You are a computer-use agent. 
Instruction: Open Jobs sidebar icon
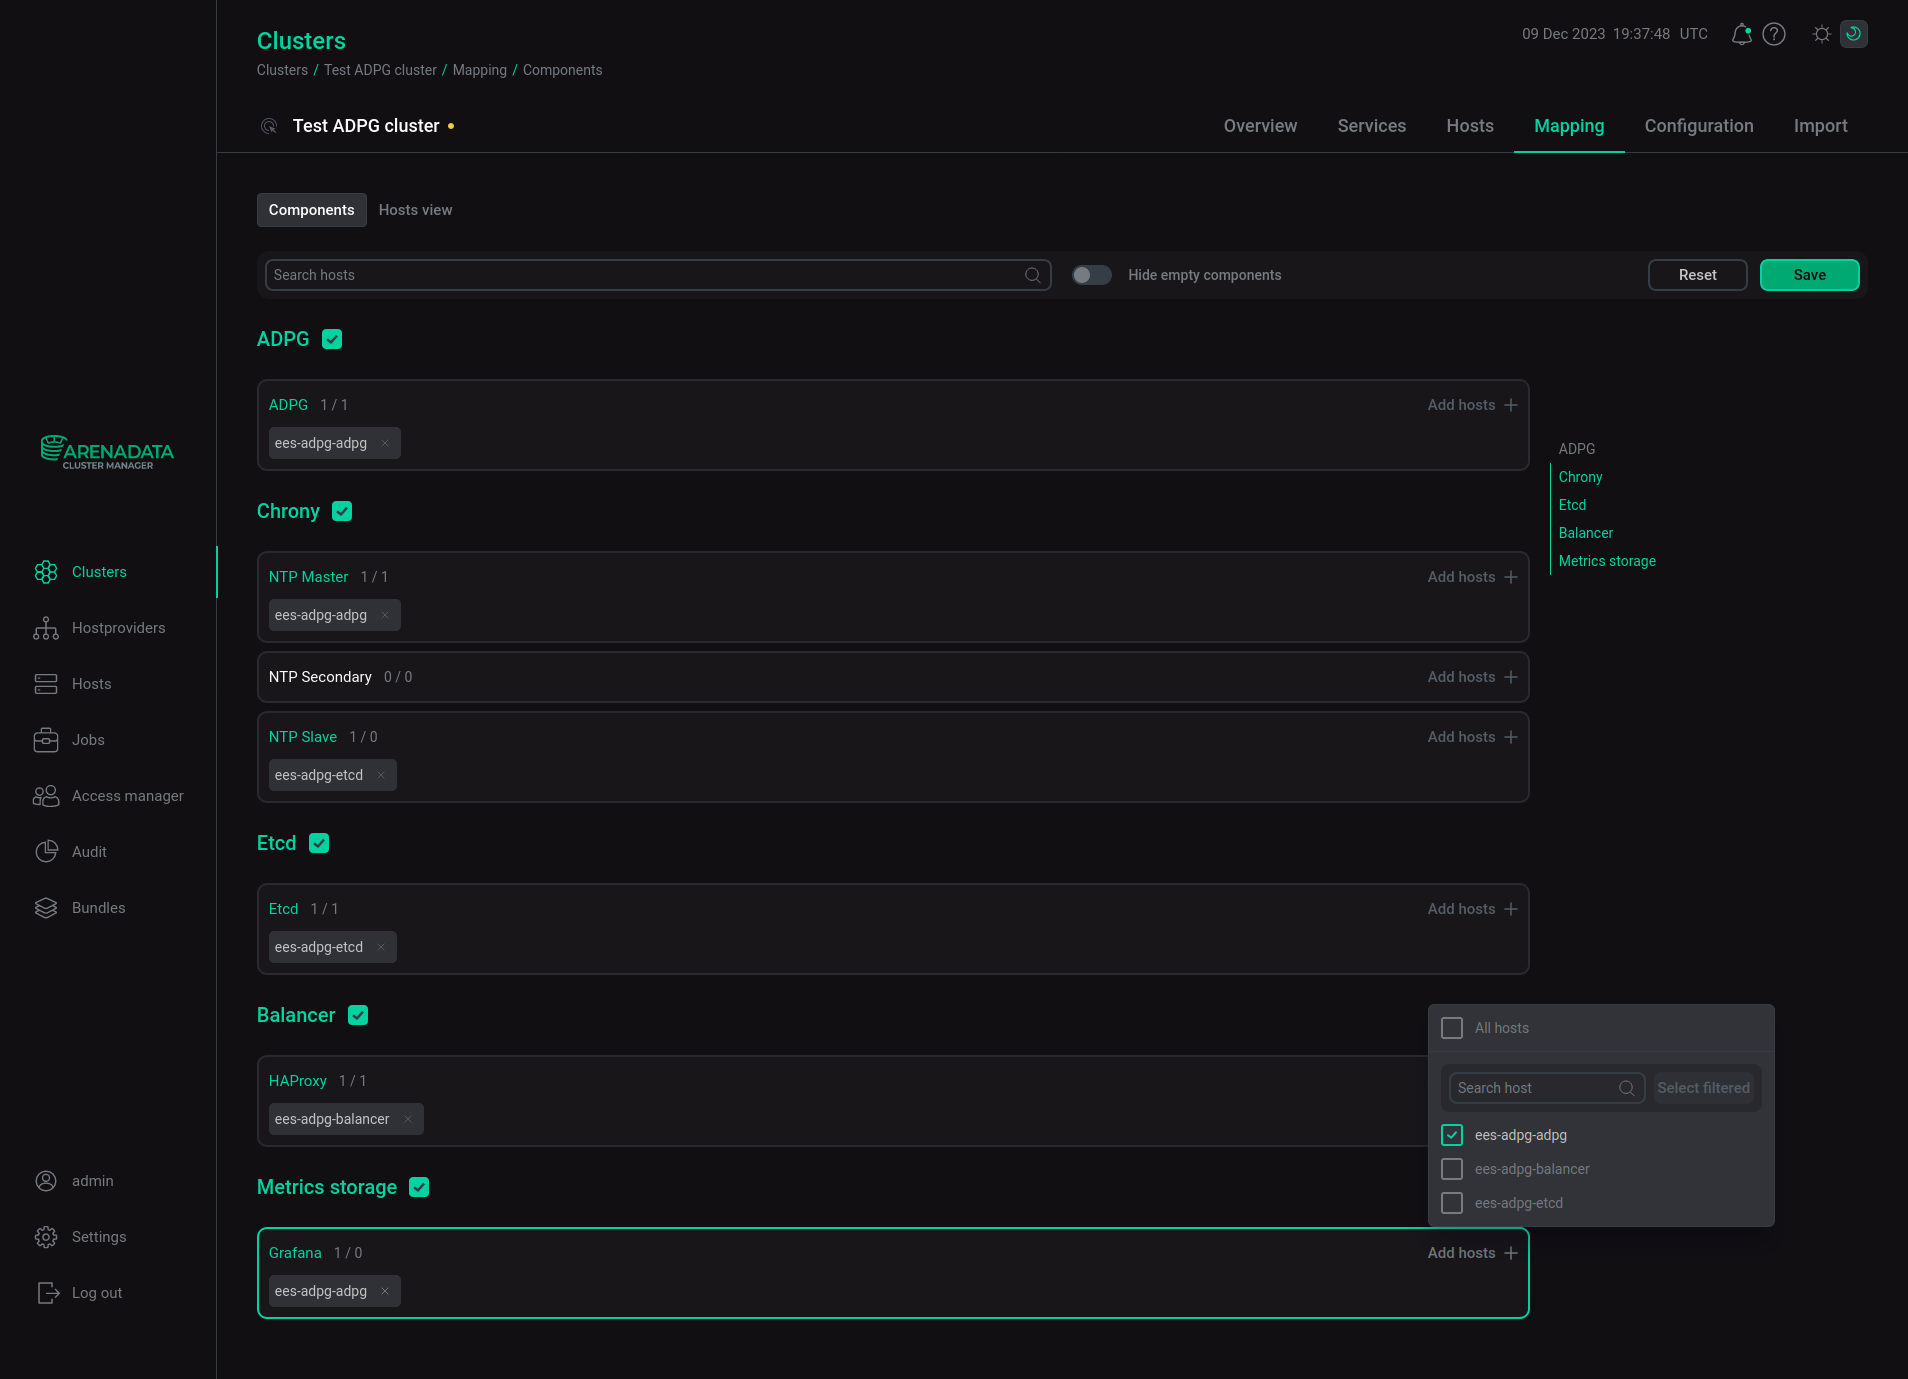tap(46, 740)
